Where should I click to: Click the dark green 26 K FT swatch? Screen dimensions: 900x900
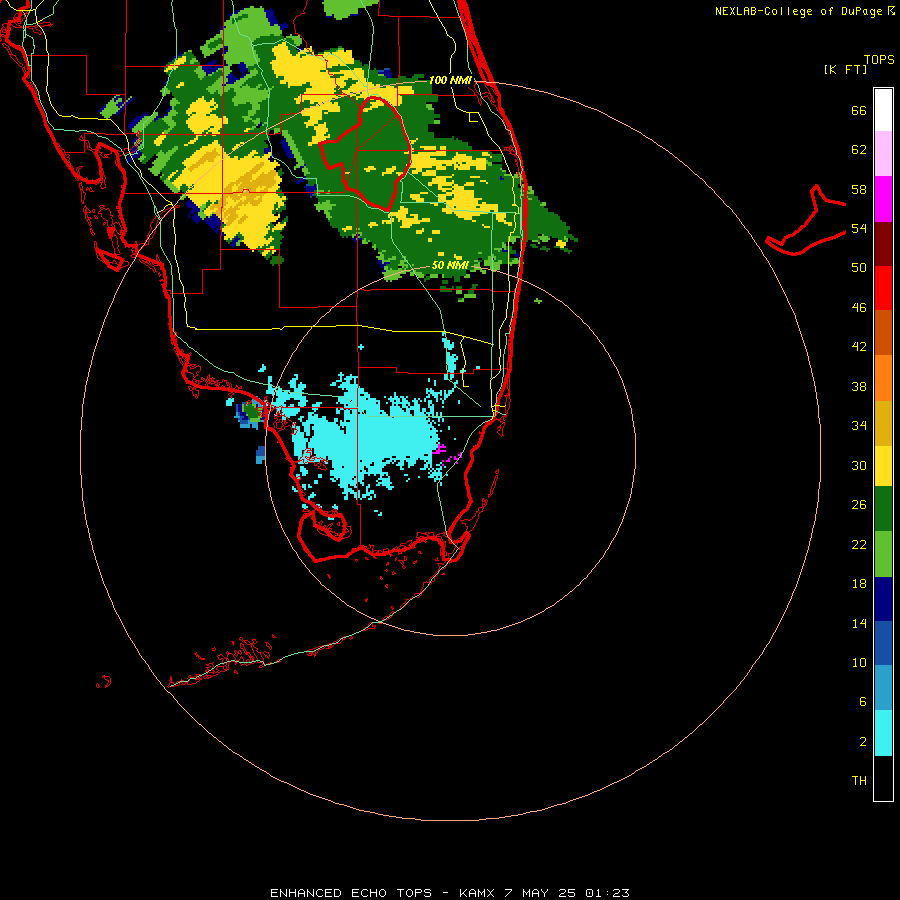[x=883, y=509]
